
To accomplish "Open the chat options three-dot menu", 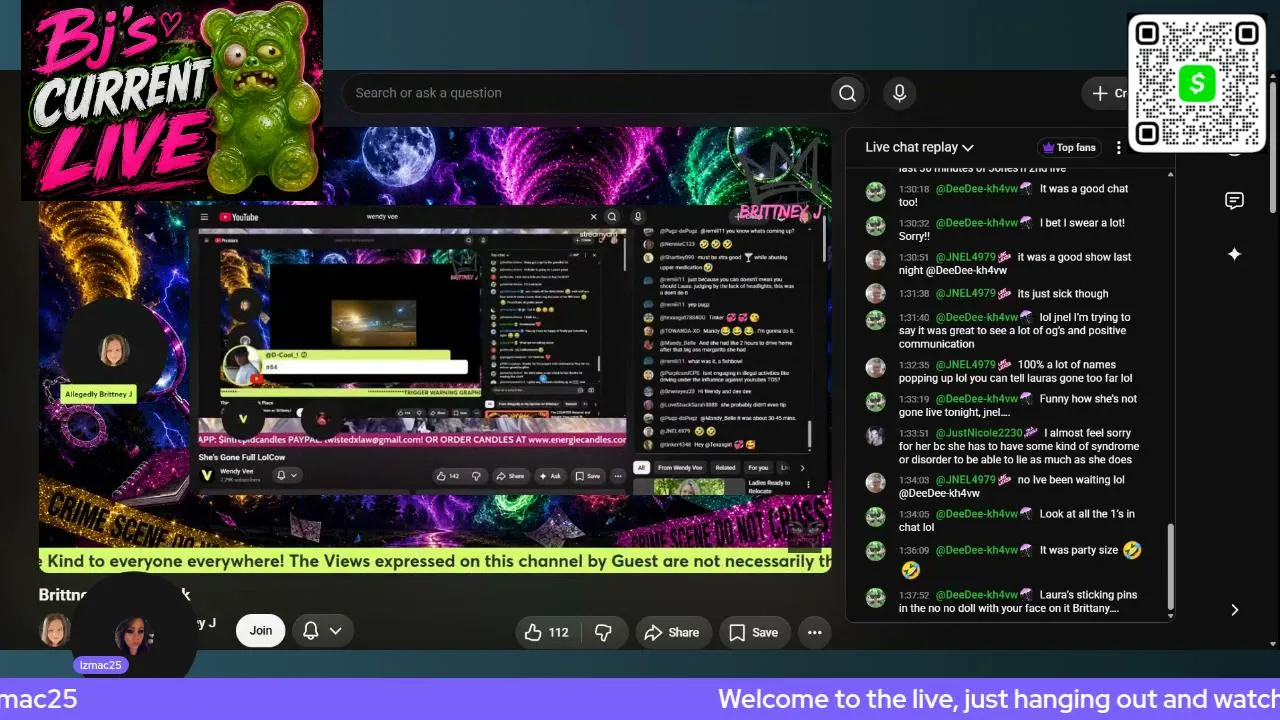I will click(x=1118, y=147).
